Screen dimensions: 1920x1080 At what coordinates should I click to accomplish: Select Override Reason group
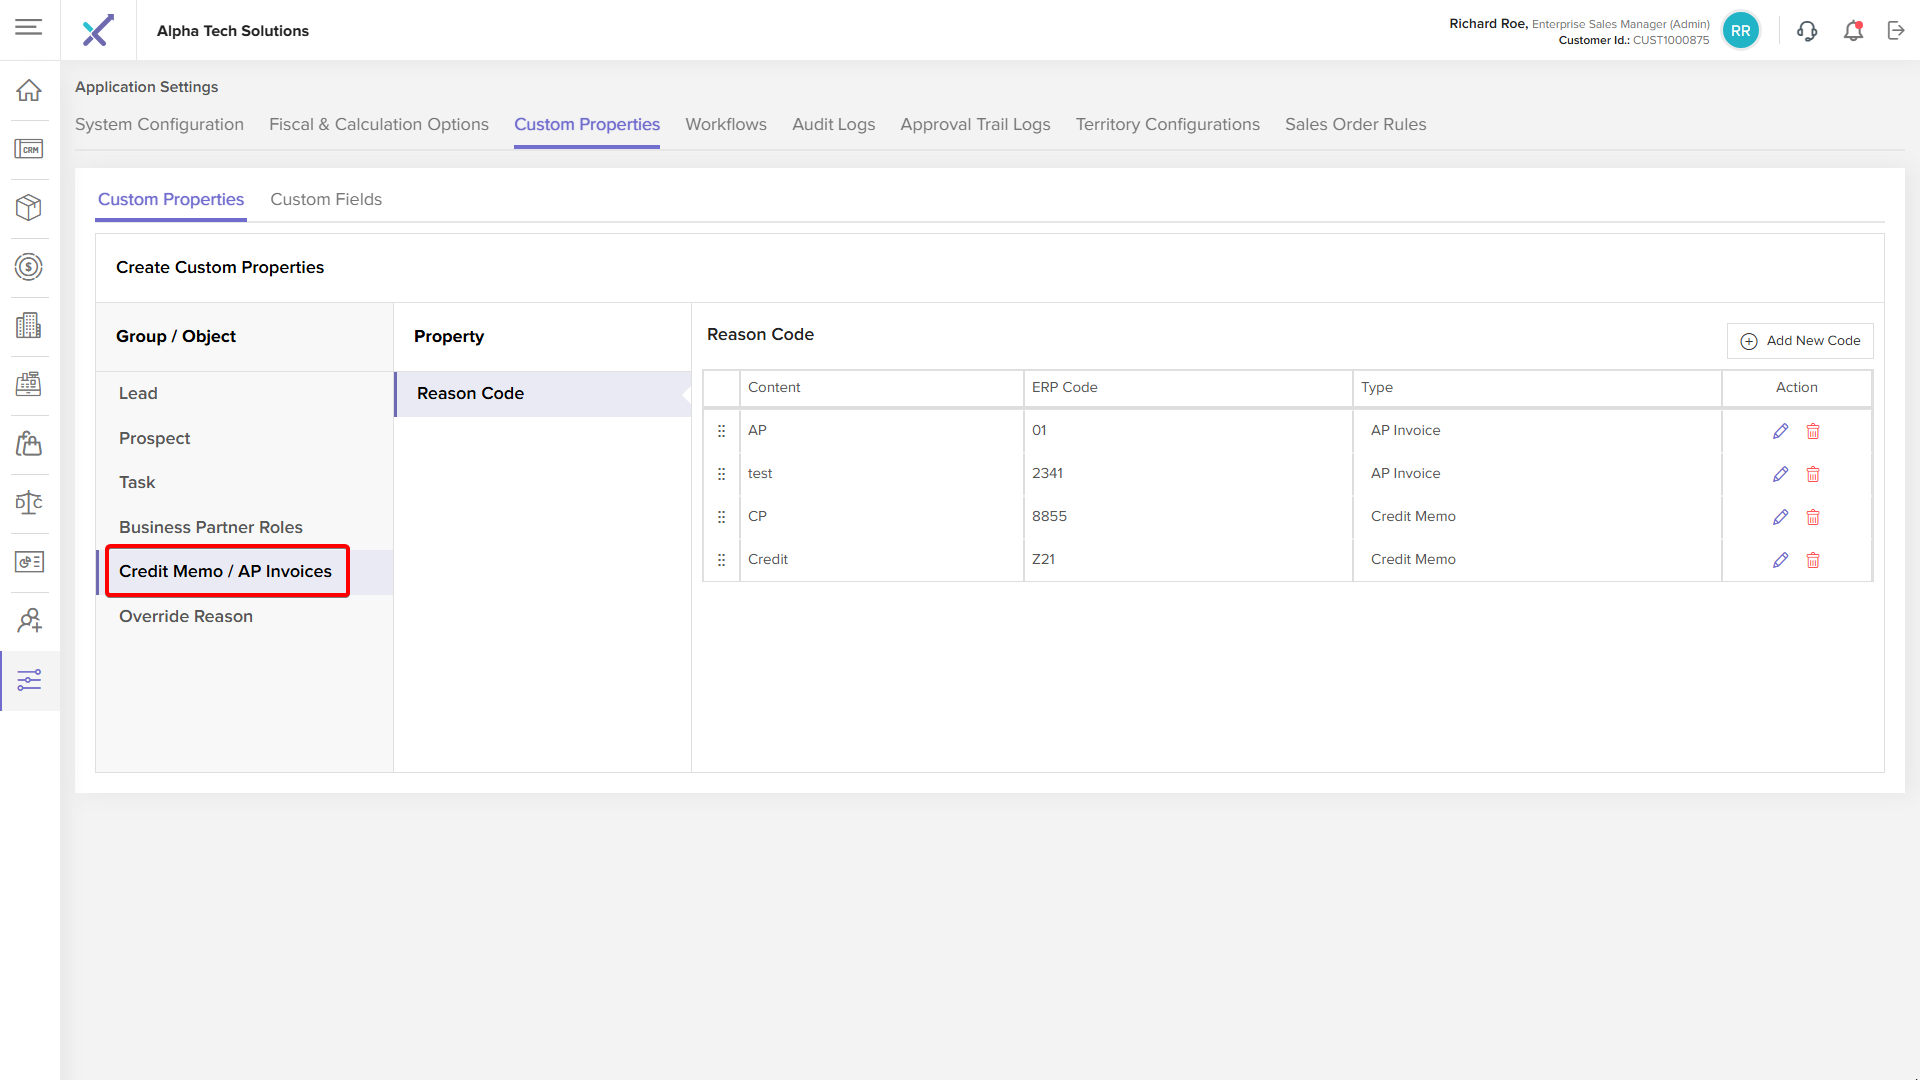(186, 616)
